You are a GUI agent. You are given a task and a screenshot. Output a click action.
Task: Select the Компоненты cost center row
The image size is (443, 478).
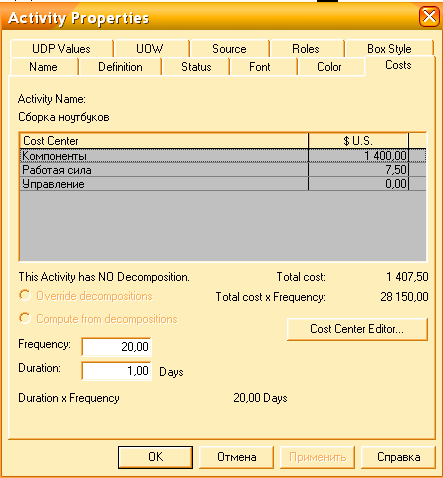click(x=223, y=156)
